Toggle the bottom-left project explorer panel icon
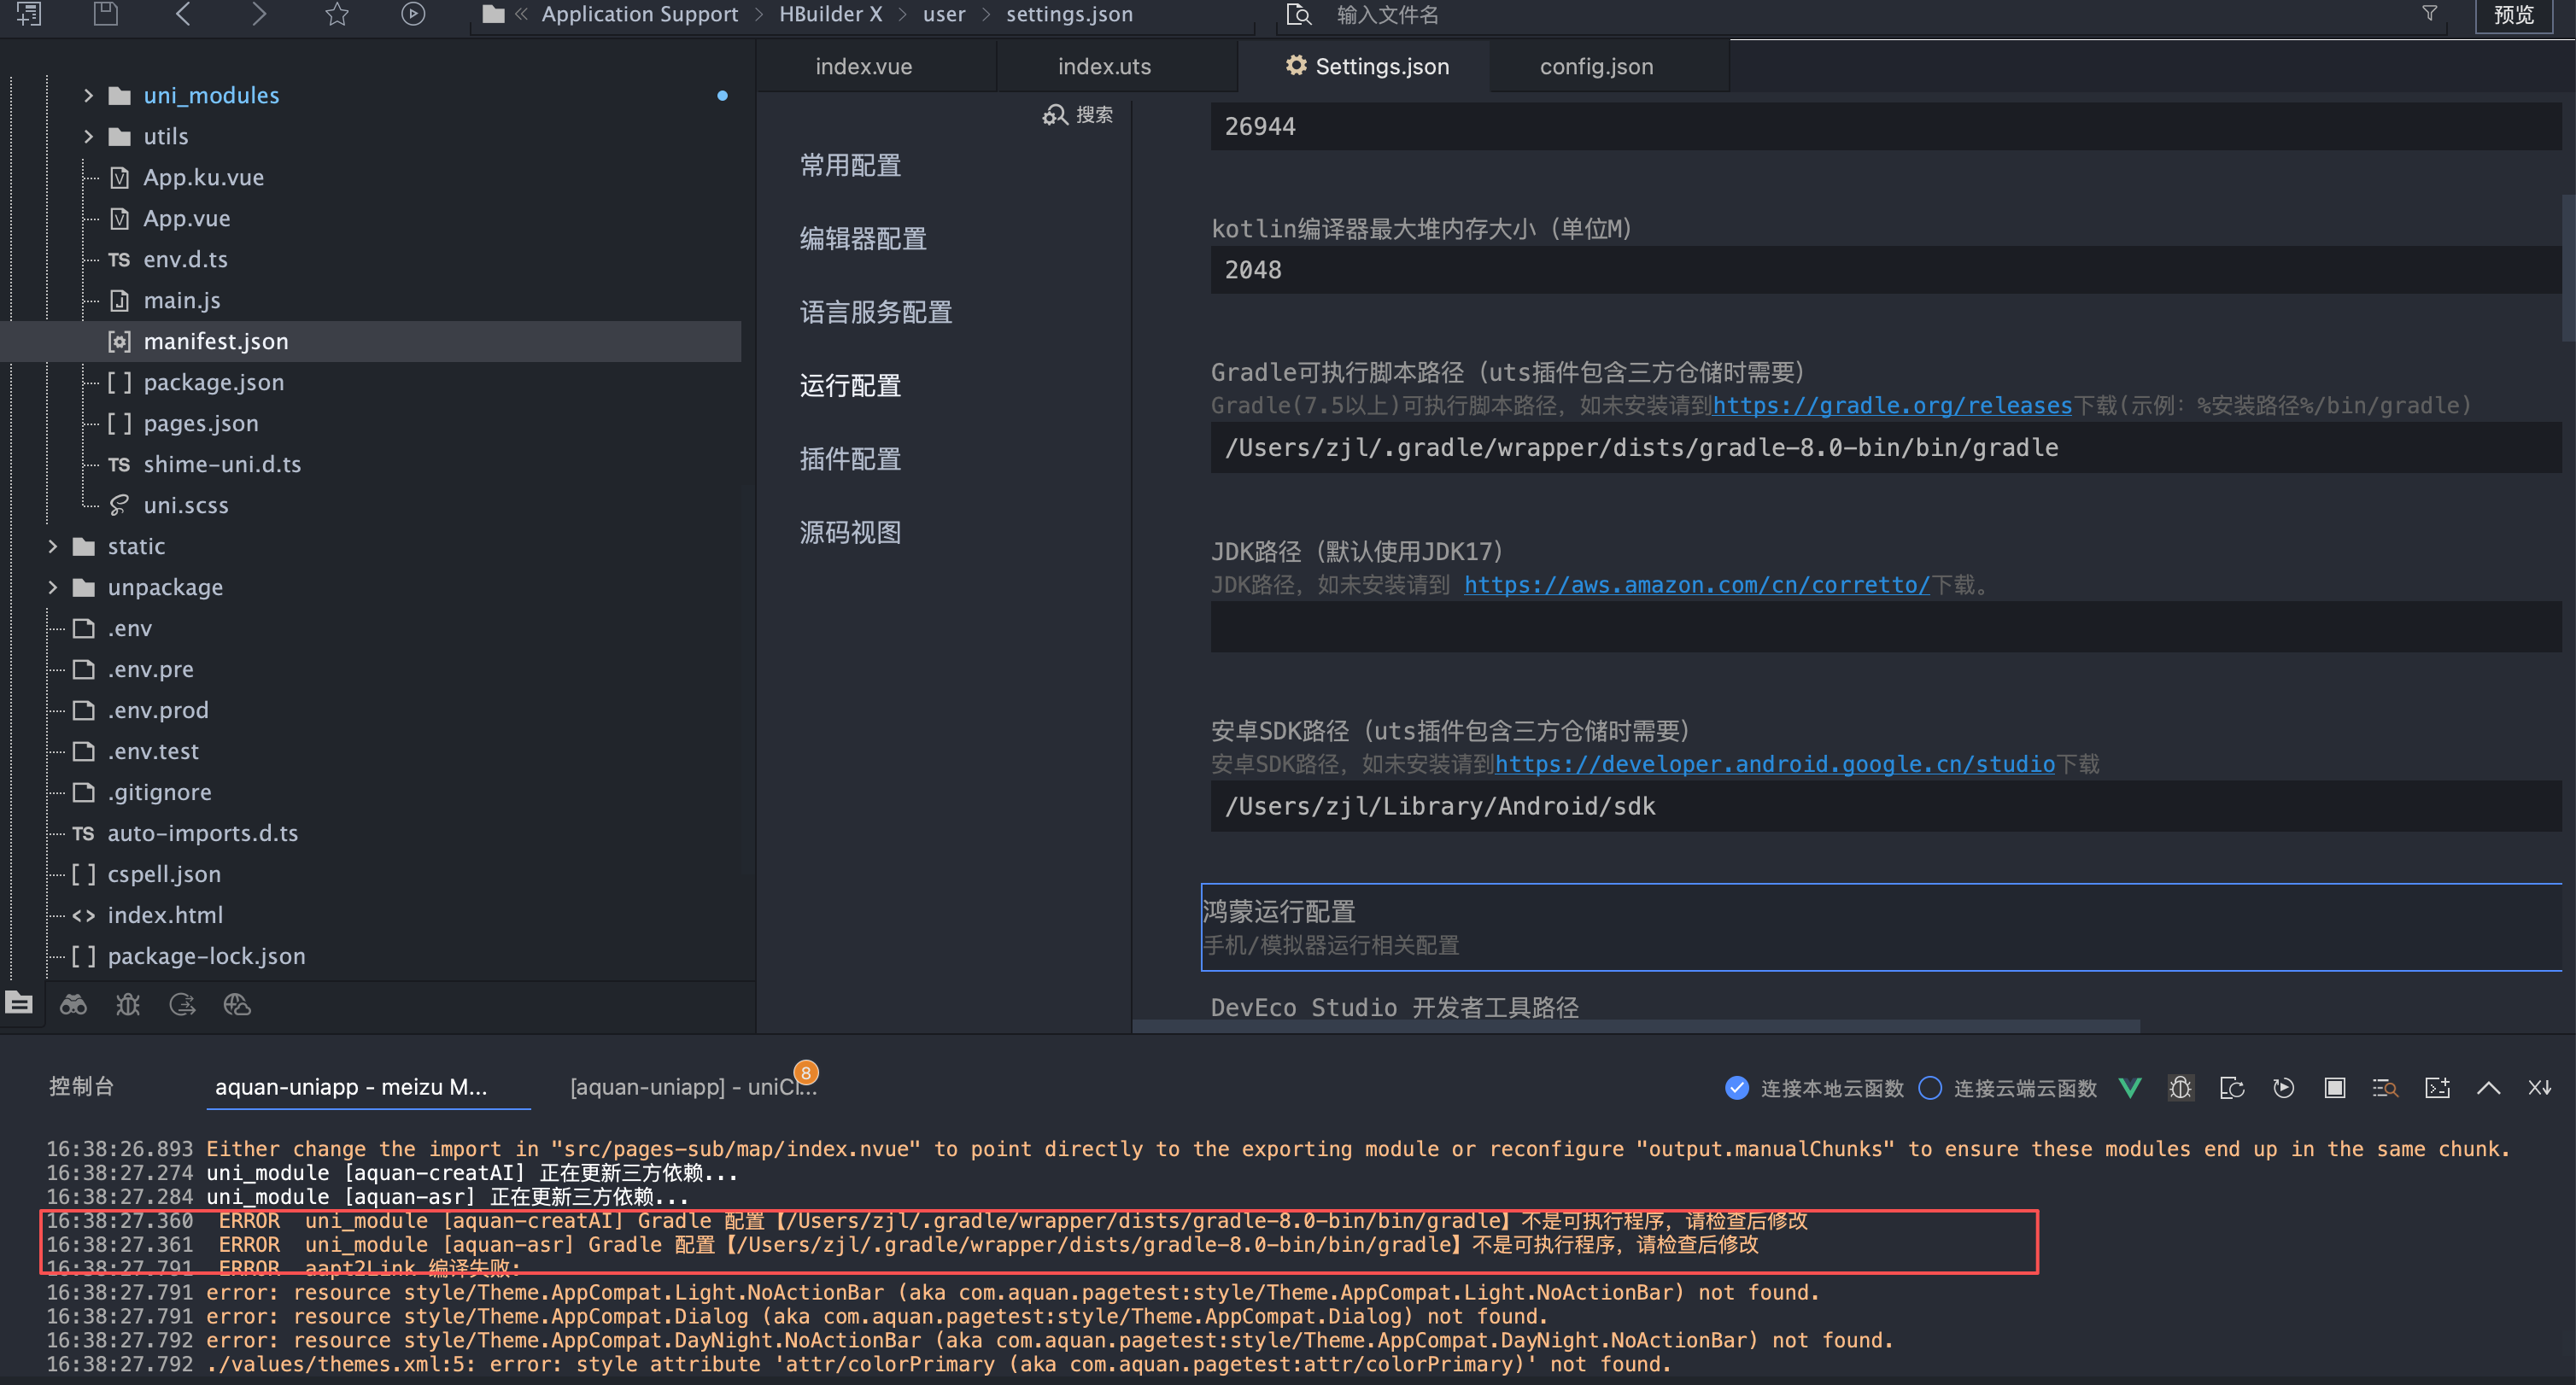 19,1003
